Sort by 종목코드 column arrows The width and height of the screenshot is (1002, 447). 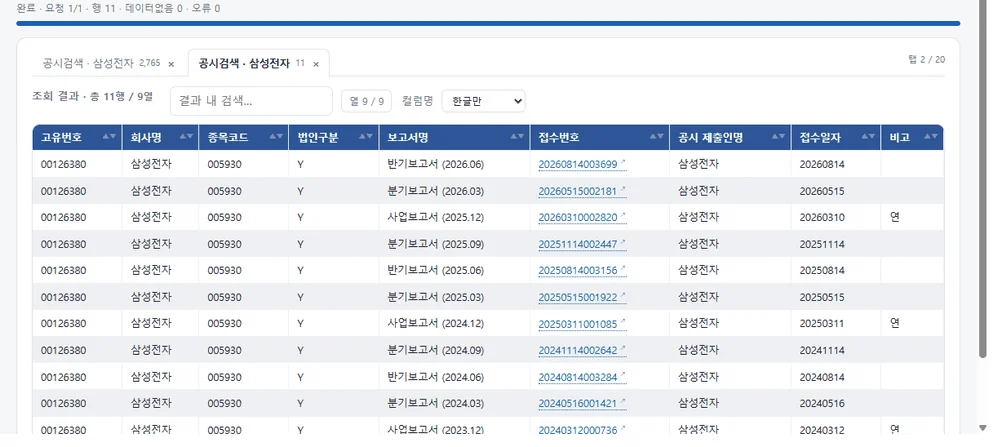pos(276,137)
